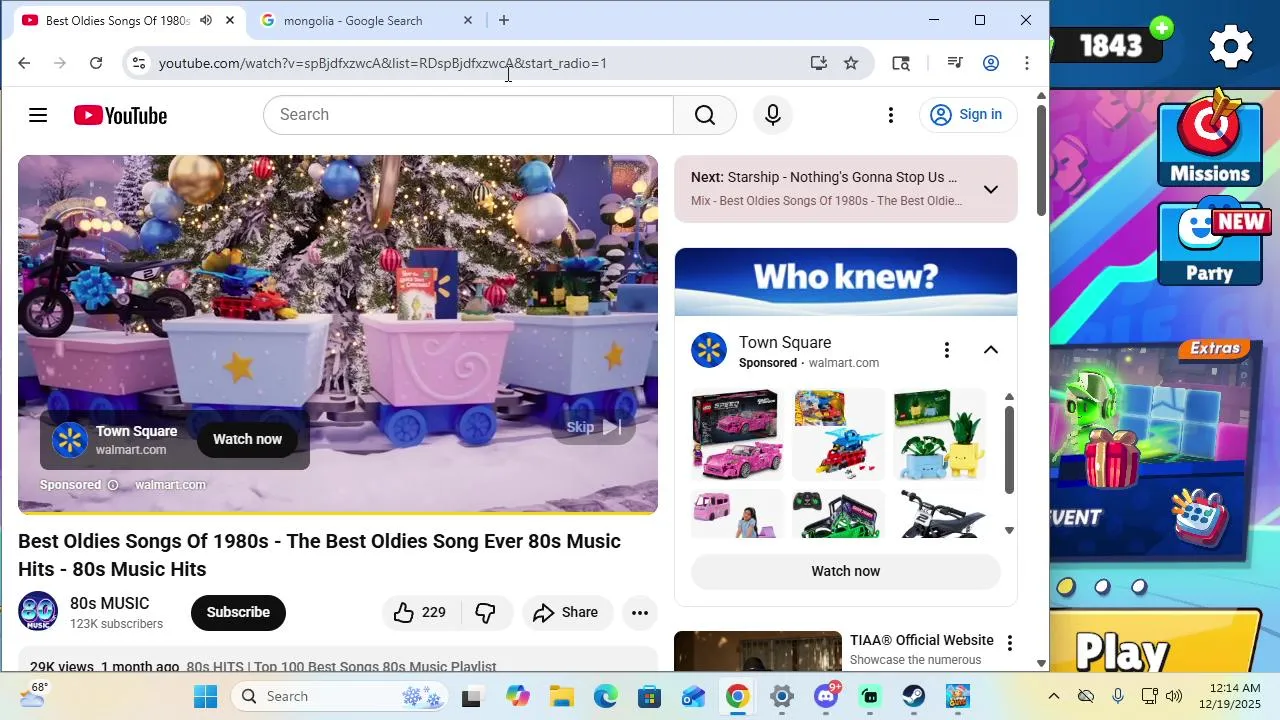Open Steam from the taskbar
This screenshot has height=720, width=1280.
[914, 696]
